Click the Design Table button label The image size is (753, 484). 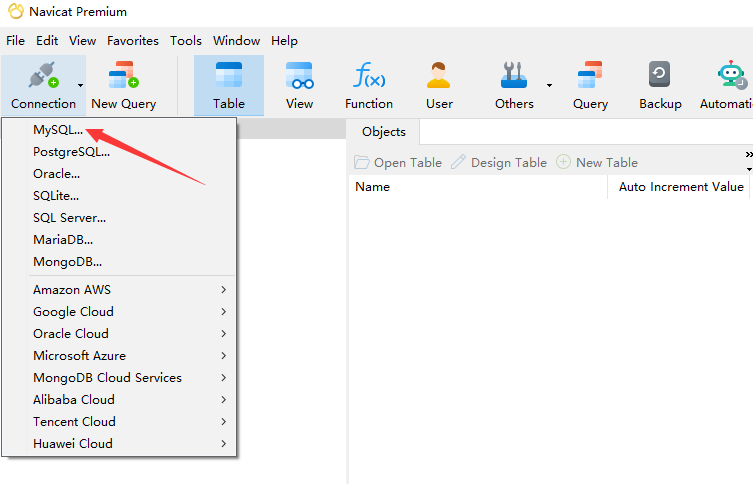coord(509,163)
